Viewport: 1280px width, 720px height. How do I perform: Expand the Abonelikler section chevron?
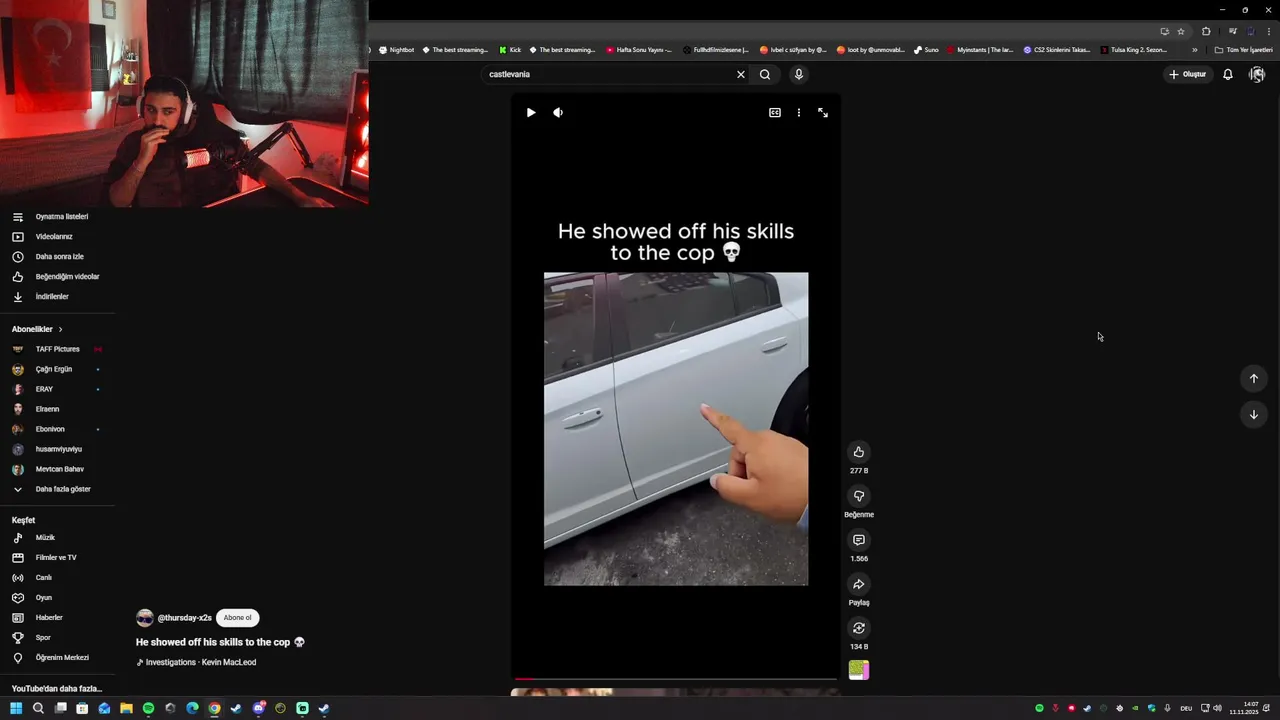pyautogui.click(x=60, y=329)
